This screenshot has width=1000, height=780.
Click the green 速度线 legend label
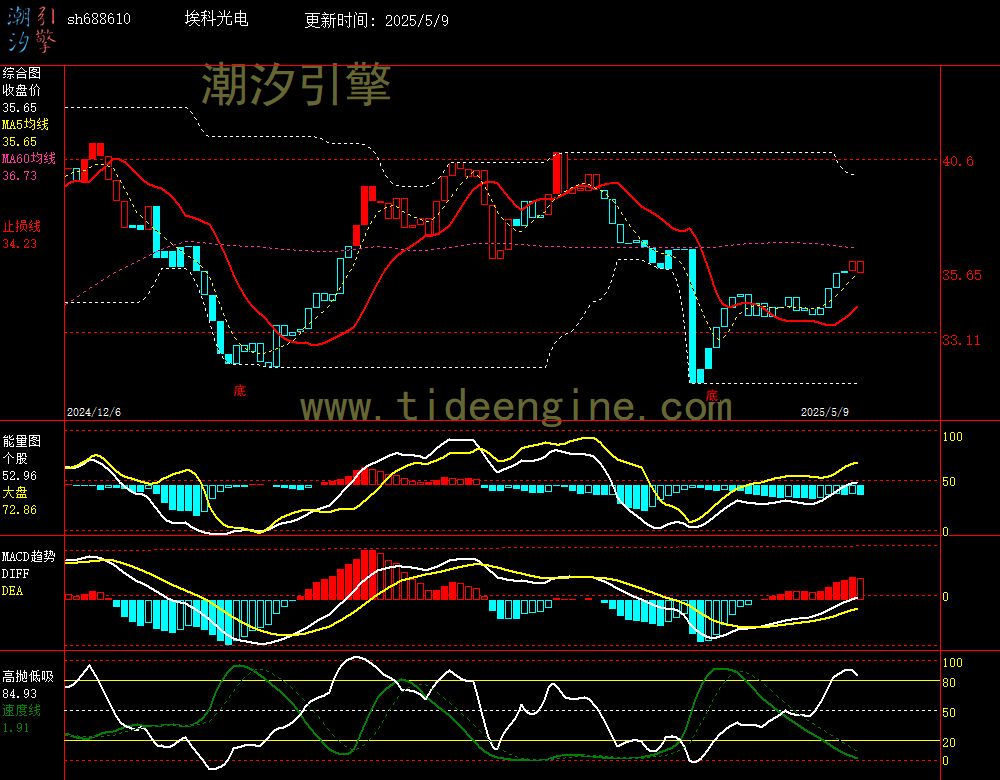(x=21, y=710)
